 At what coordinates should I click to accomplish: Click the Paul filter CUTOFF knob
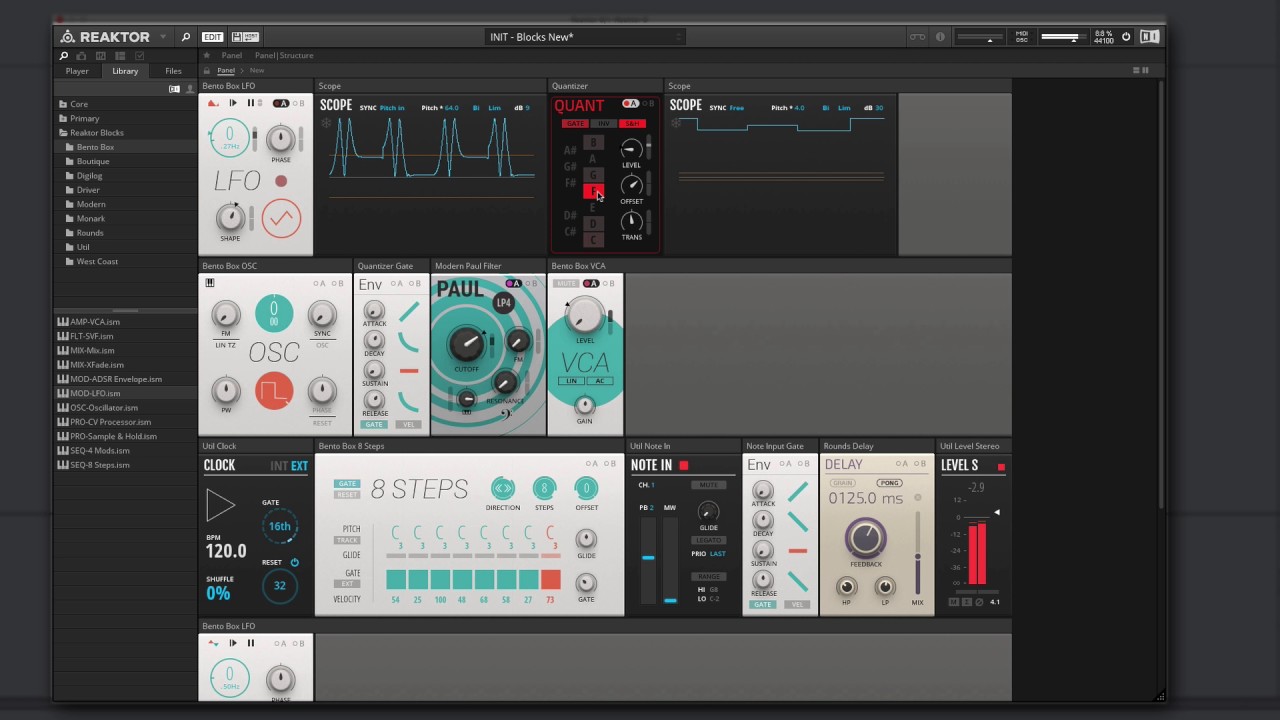[x=466, y=344]
